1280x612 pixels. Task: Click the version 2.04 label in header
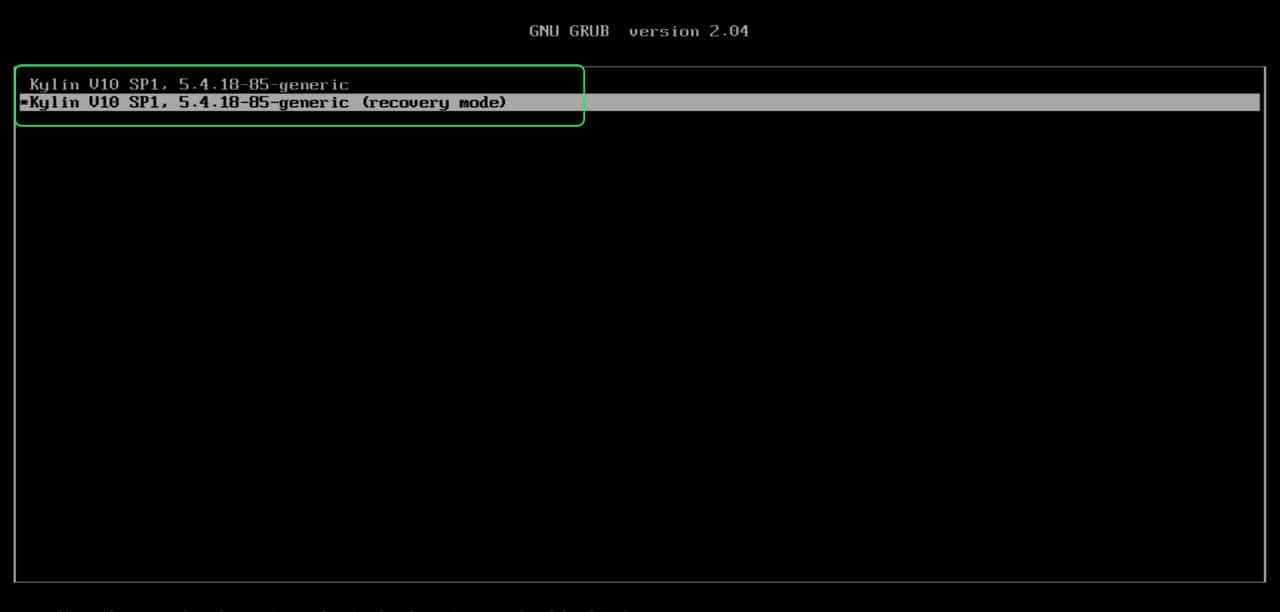[x=688, y=31]
